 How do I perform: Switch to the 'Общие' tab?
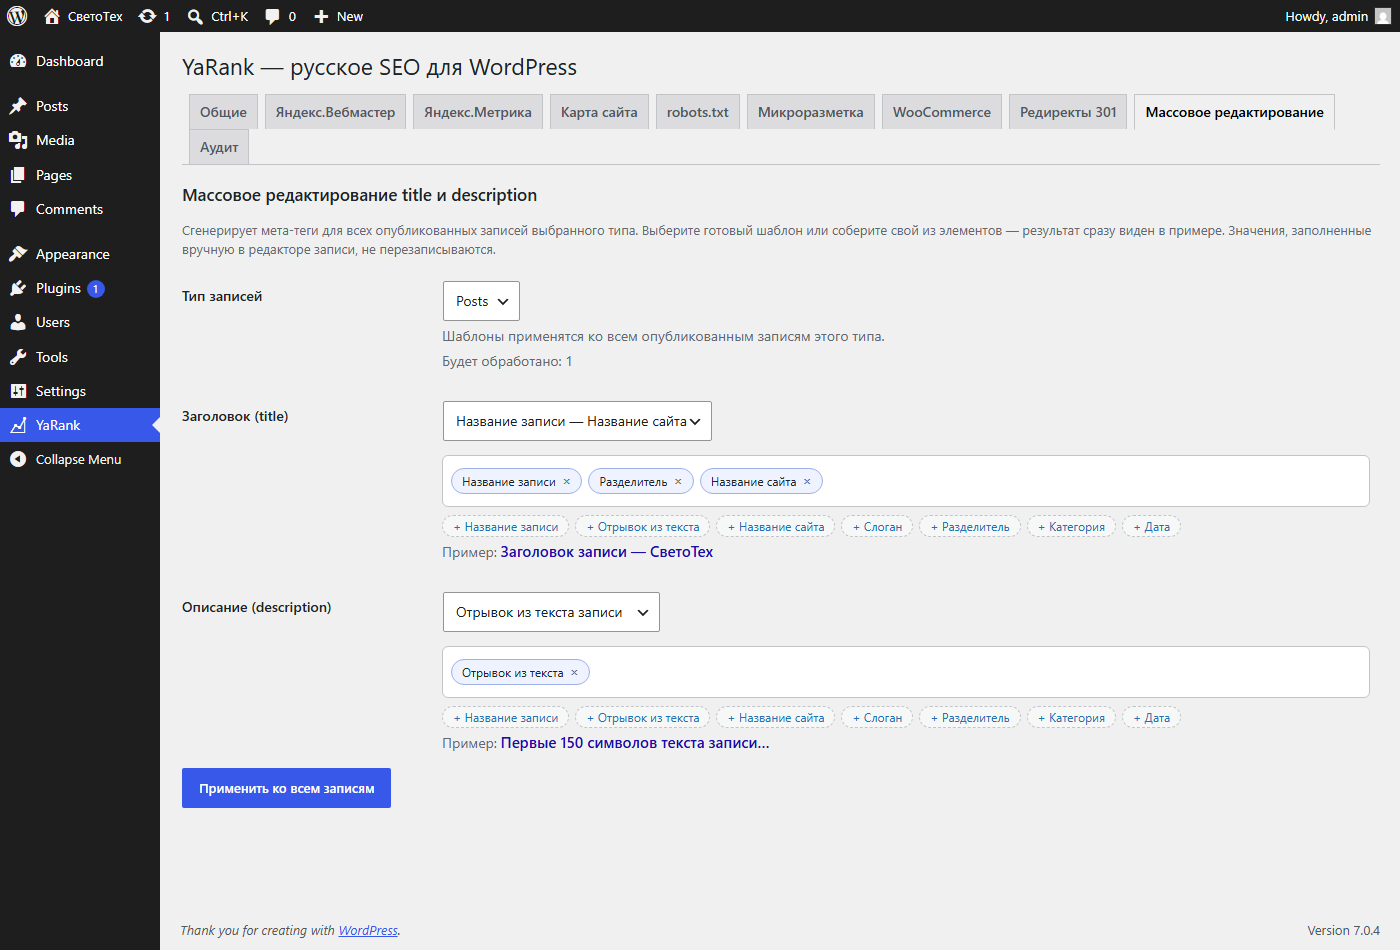(223, 112)
